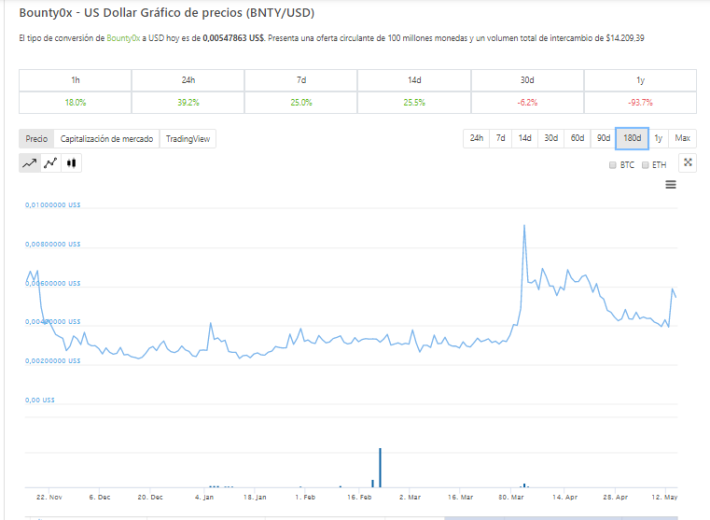Set chart range to 60d
Screen dimensions: 710x520
577,138
